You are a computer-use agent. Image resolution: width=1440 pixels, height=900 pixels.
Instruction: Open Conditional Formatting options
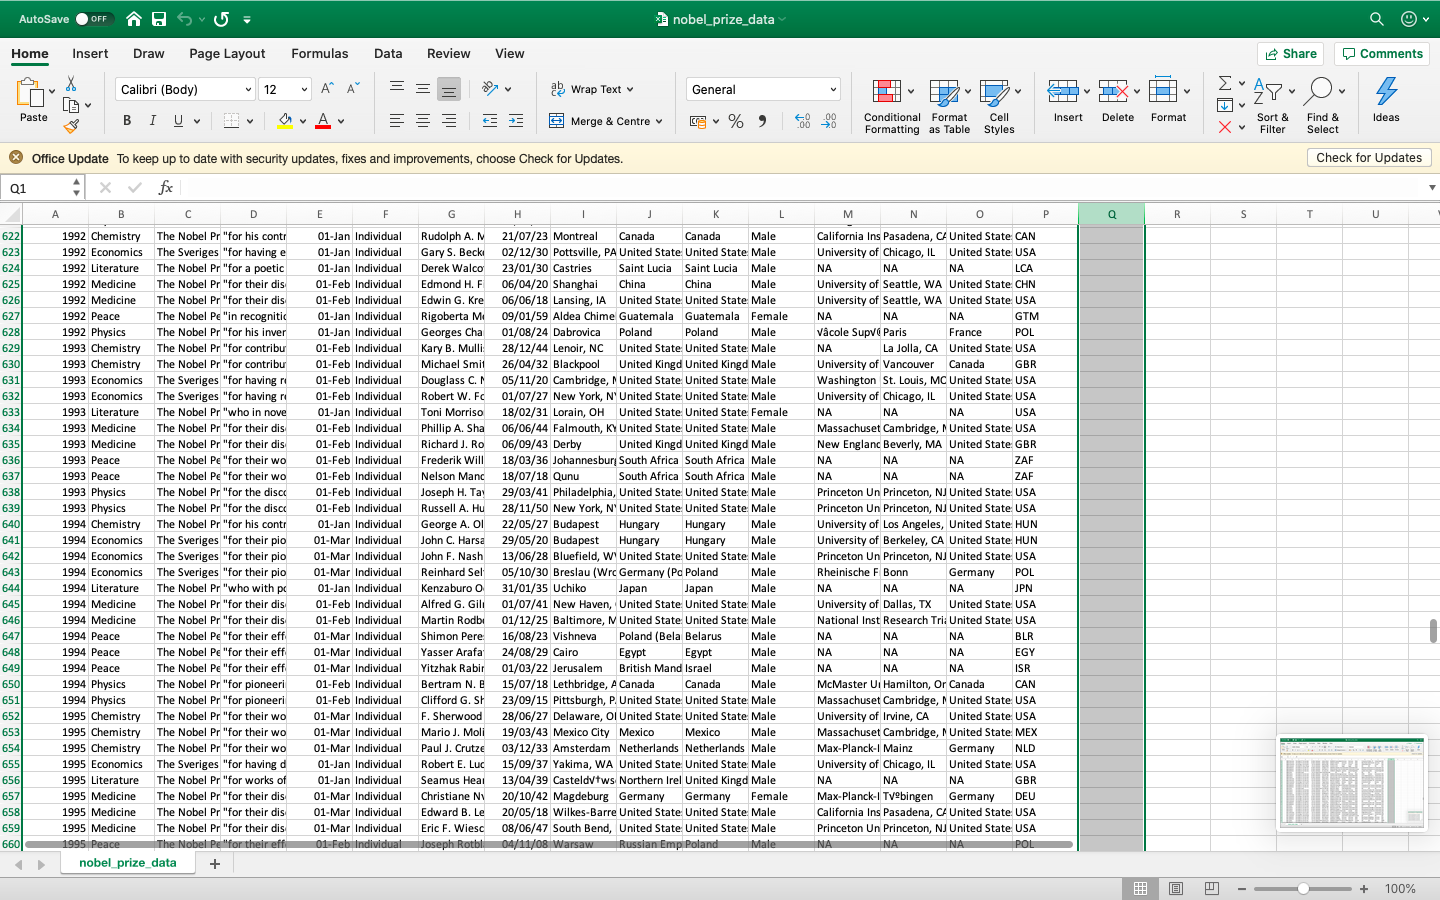pyautogui.click(x=891, y=104)
